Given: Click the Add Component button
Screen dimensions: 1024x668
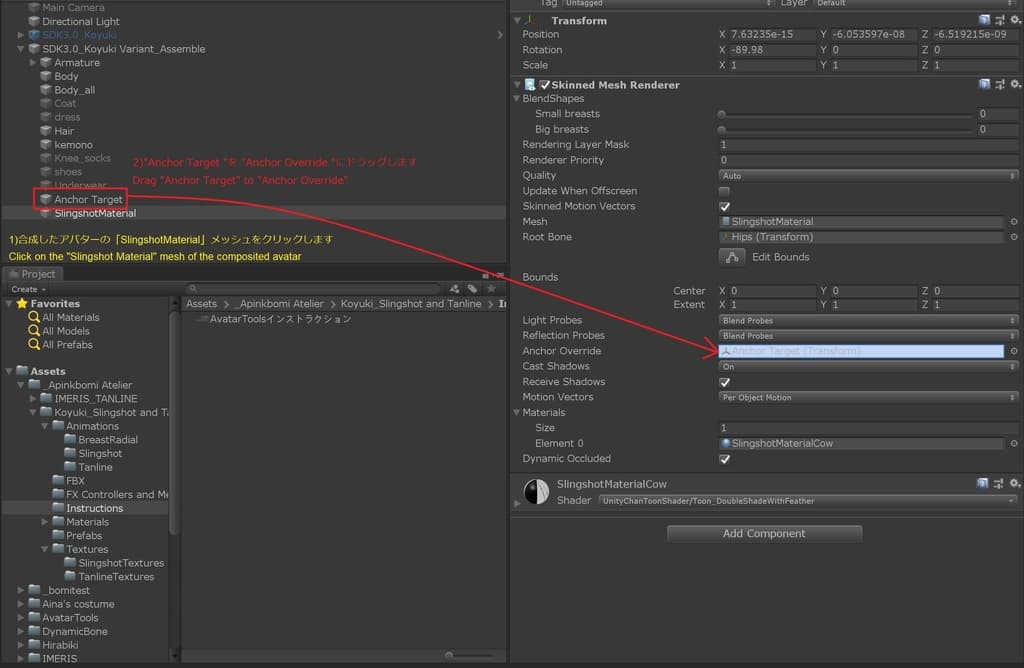Looking at the screenshot, I should click(764, 534).
